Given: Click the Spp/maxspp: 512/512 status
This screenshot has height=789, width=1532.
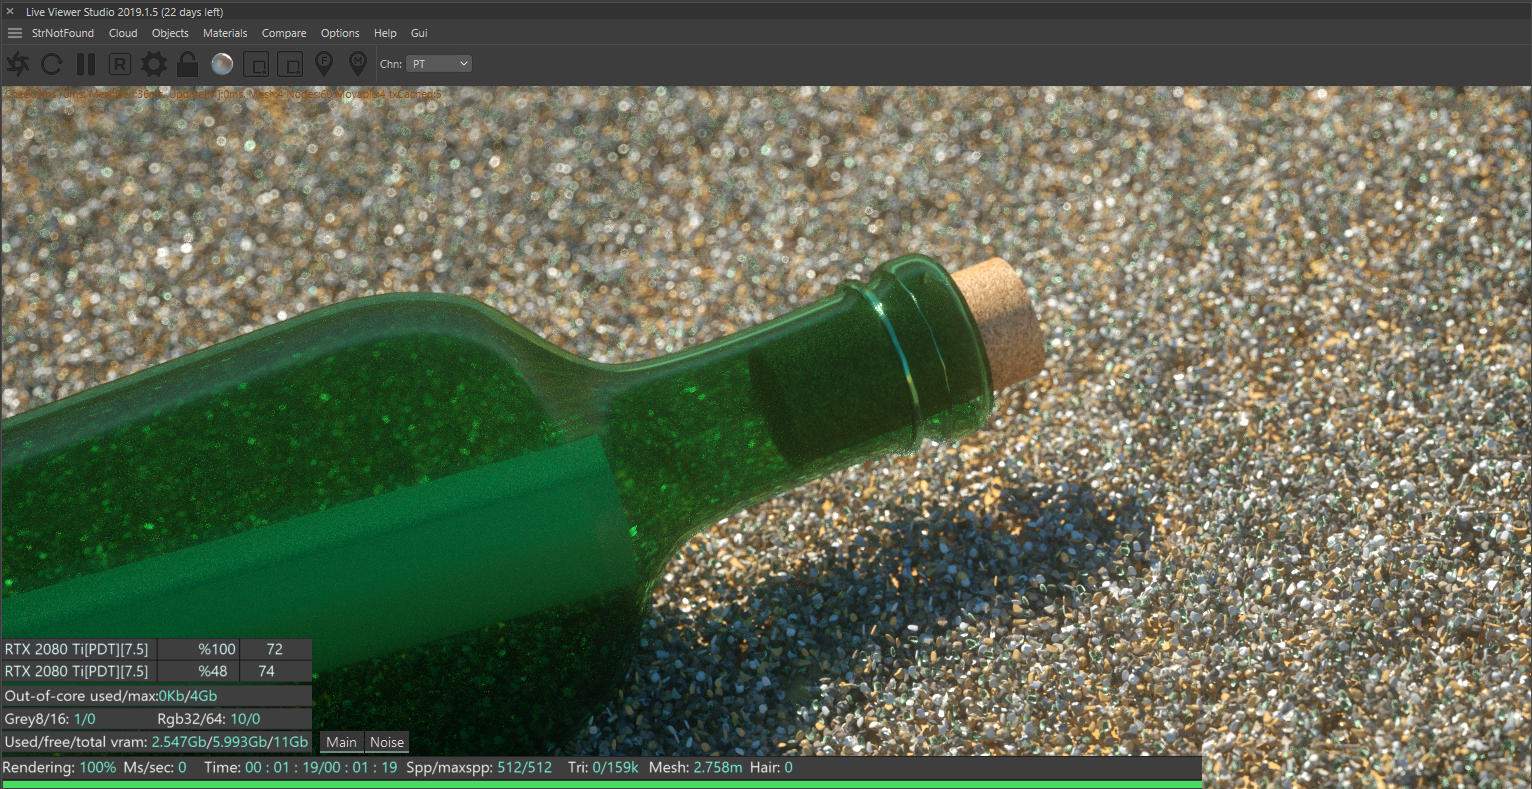Looking at the screenshot, I should pyautogui.click(x=479, y=767).
